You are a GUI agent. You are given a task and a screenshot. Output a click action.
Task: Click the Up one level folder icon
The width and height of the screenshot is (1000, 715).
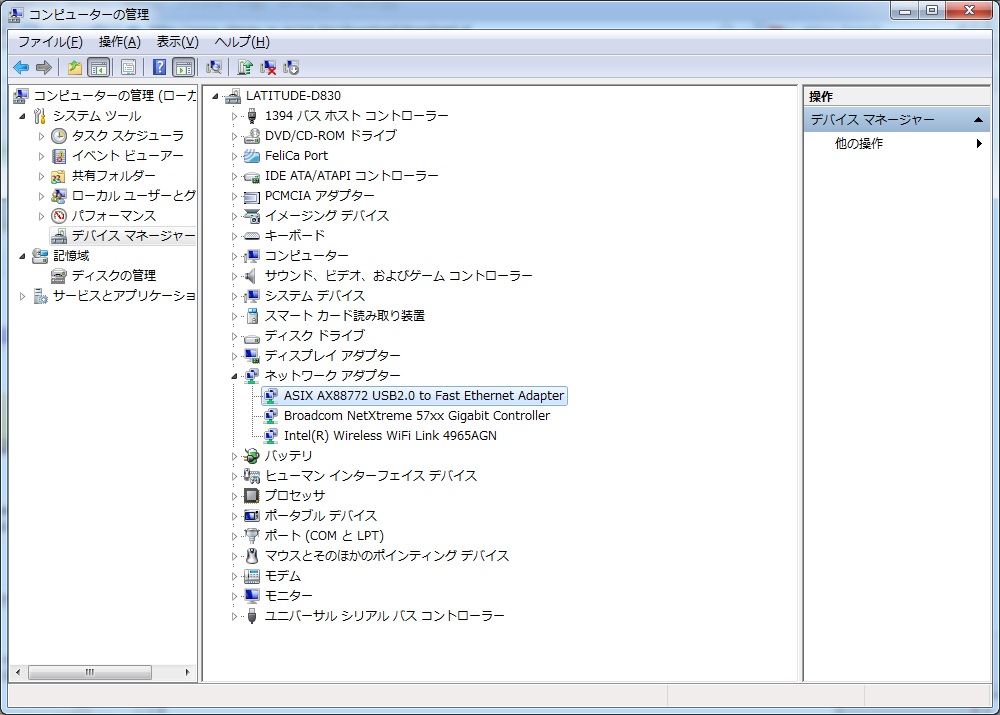point(74,67)
